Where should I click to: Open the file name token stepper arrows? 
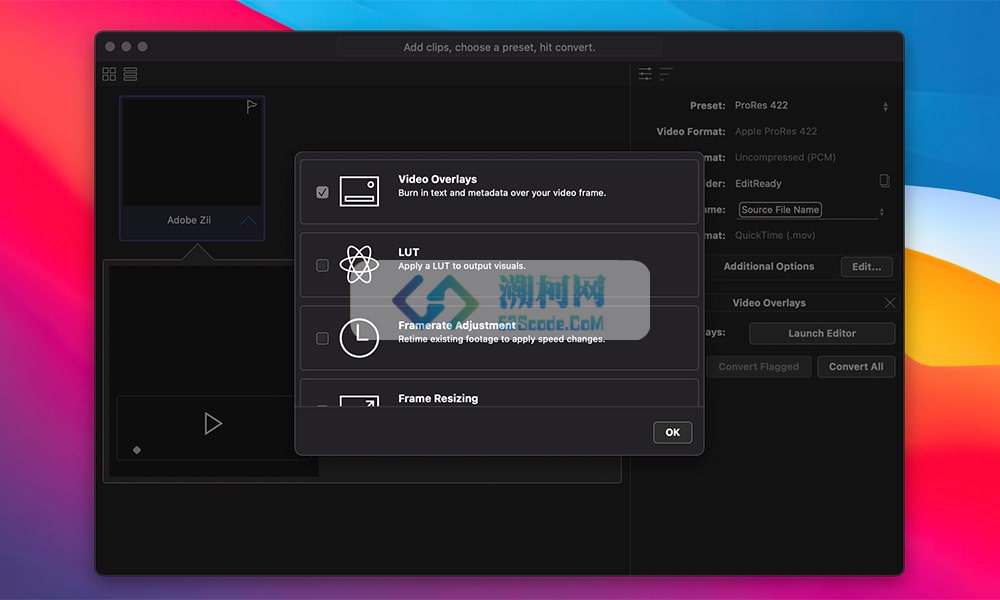coord(881,212)
